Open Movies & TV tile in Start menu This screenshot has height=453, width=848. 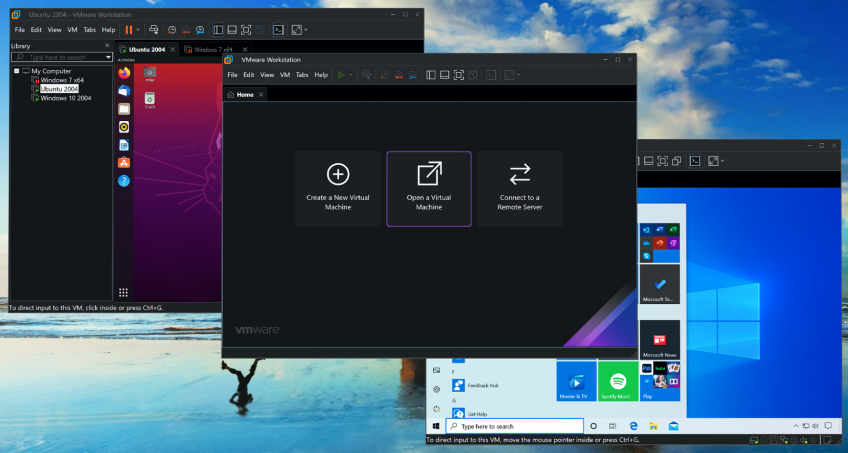(x=576, y=382)
